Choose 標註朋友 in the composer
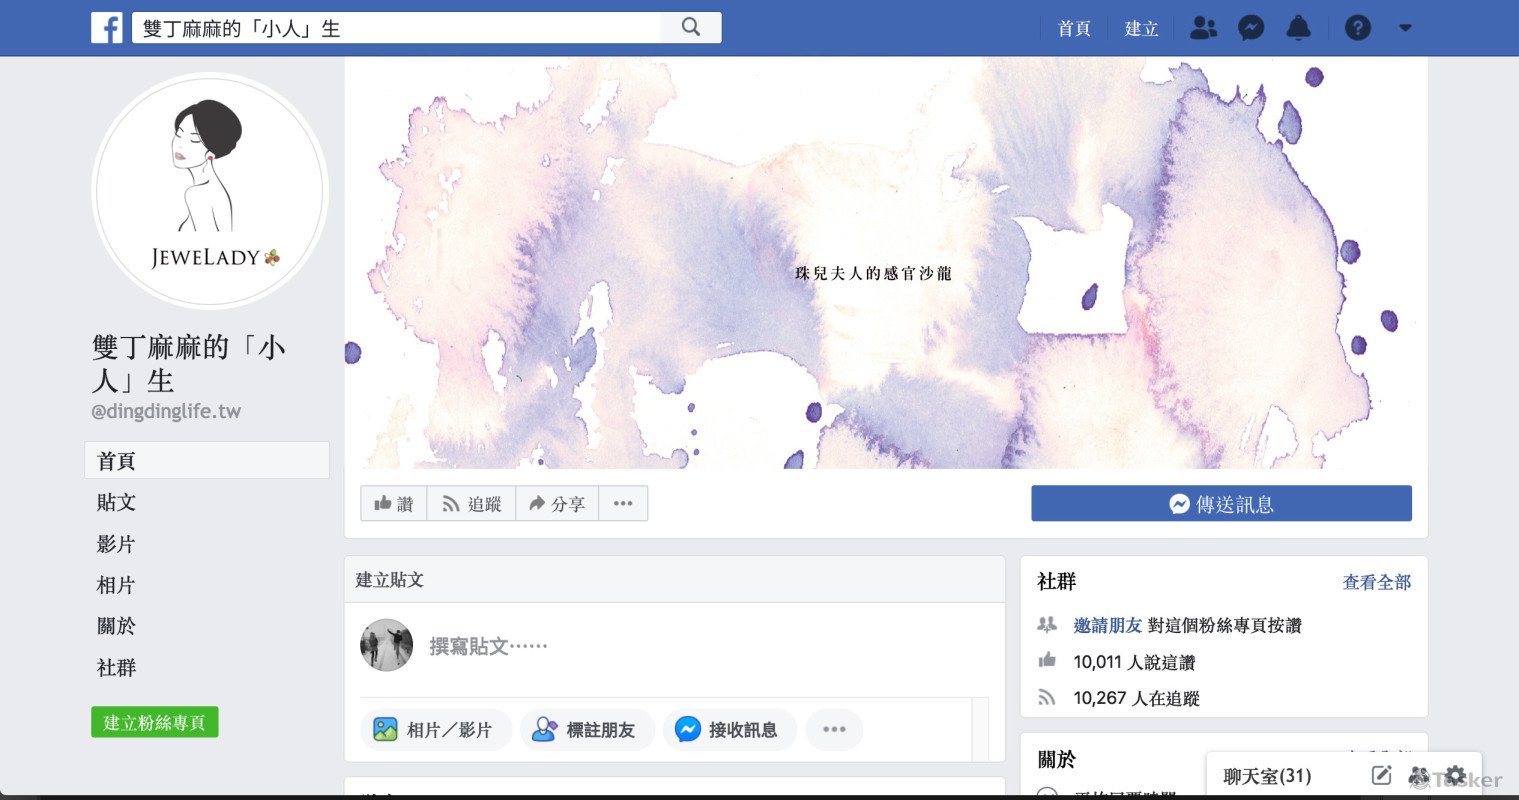The height and width of the screenshot is (800, 1519). point(587,730)
